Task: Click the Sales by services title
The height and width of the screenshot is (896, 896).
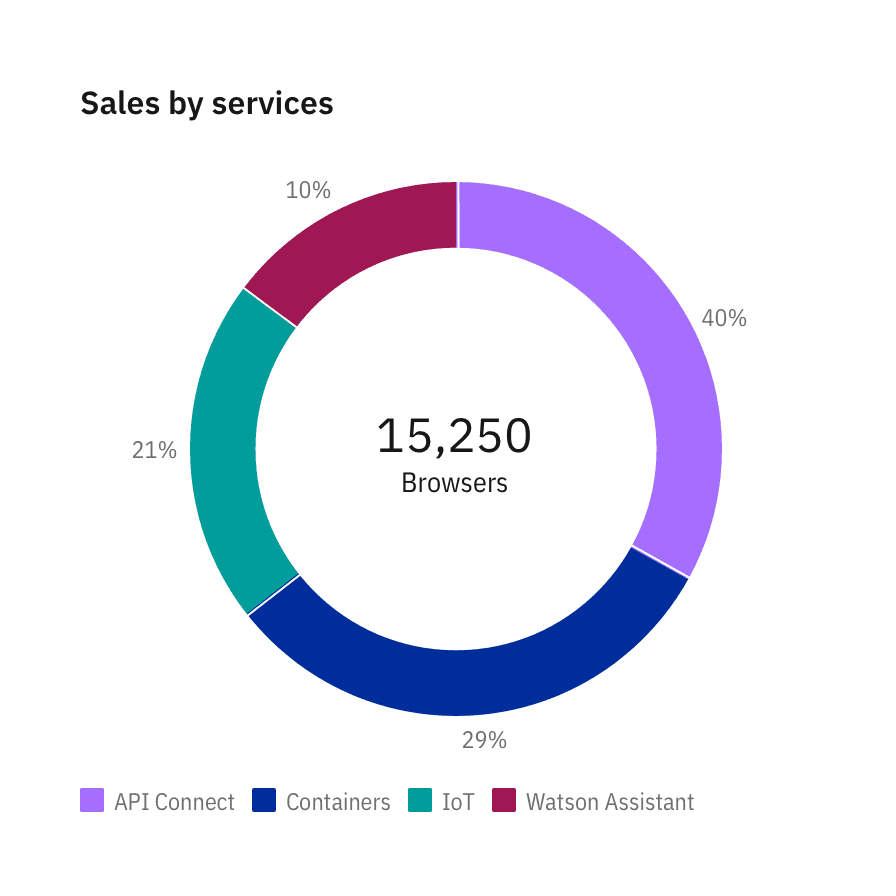Action: pyautogui.click(x=207, y=103)
